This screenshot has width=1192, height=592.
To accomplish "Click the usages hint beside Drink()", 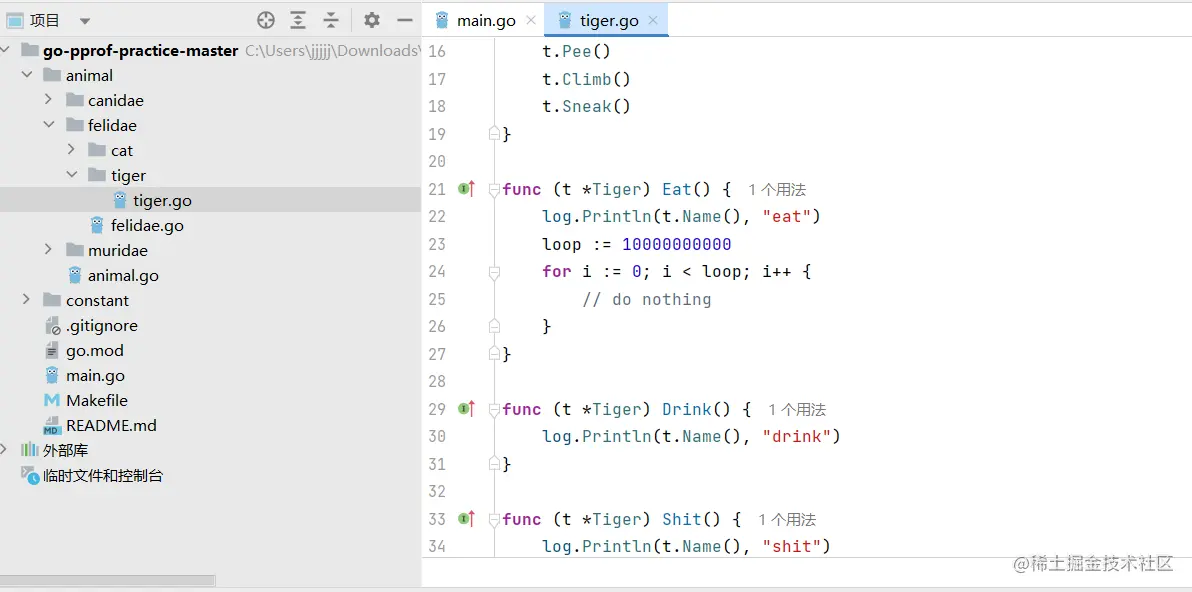I will coord(797,410).
